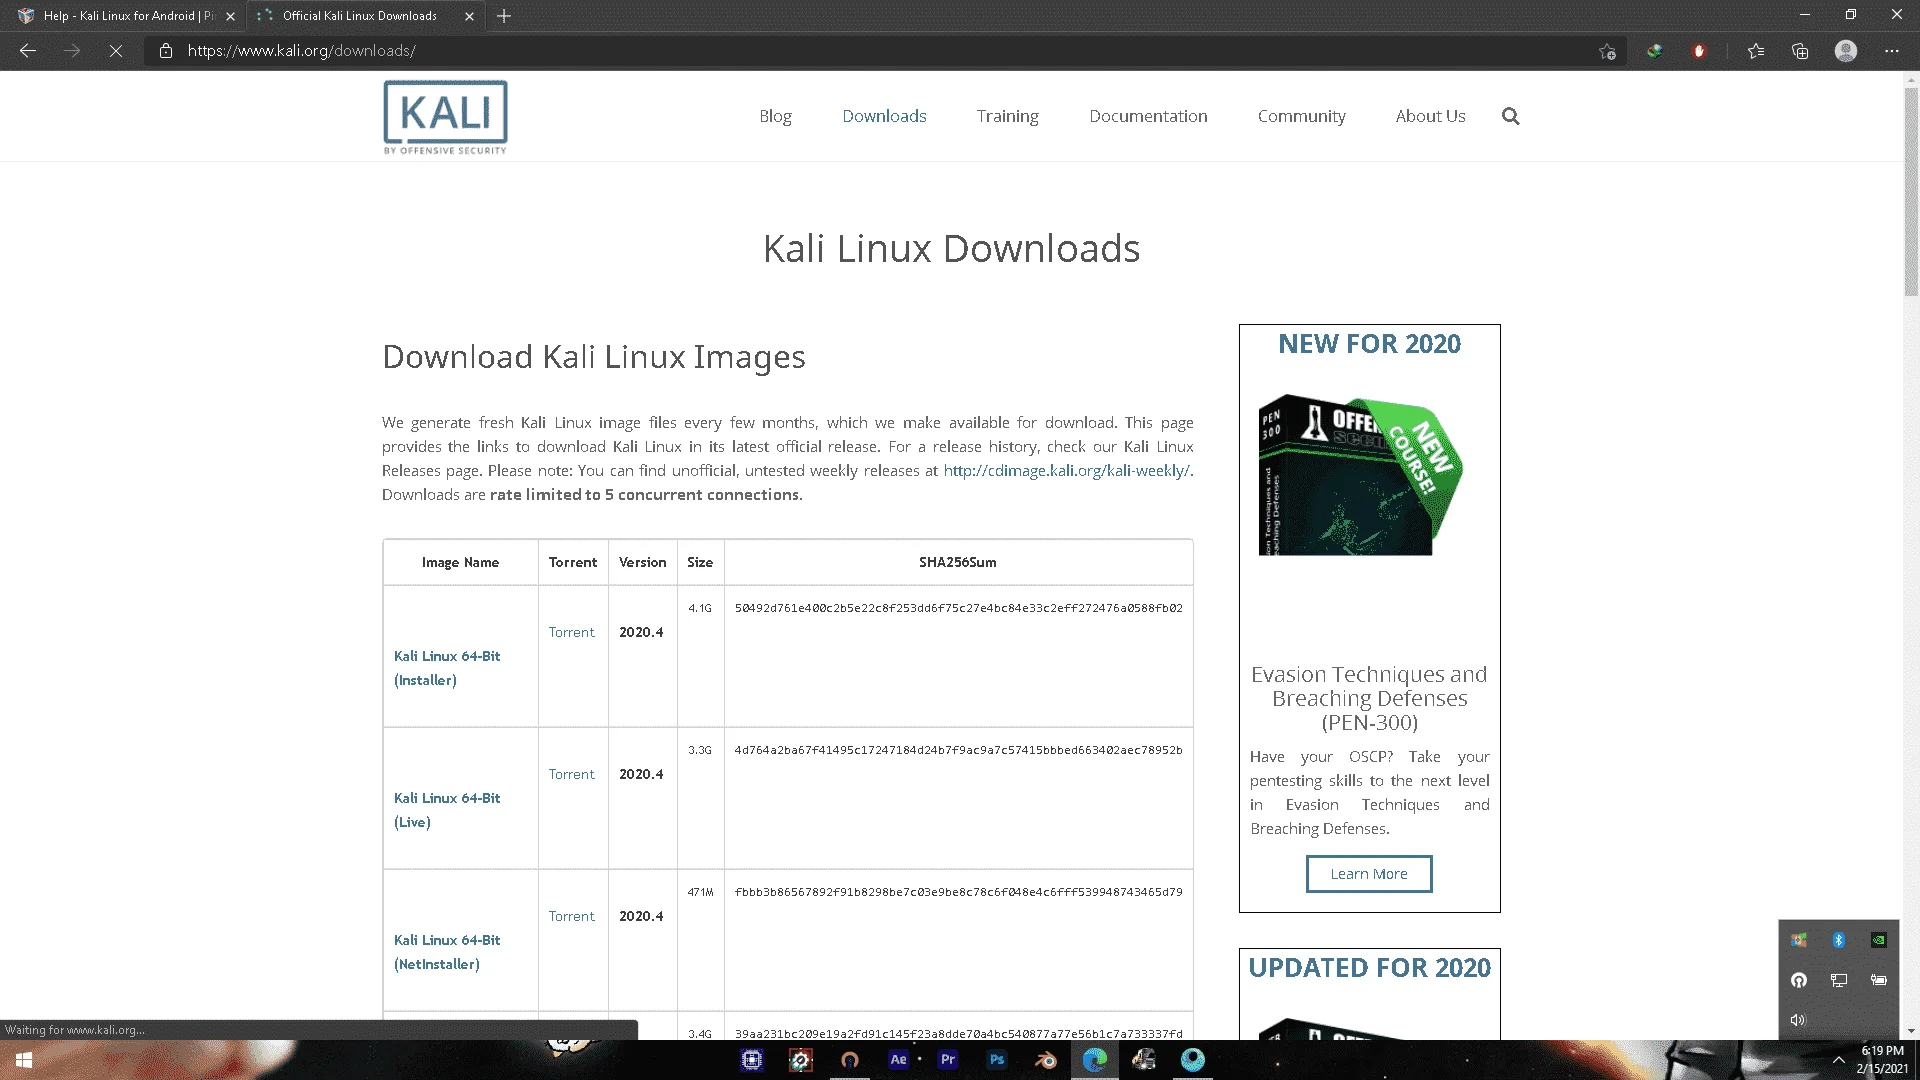
Task: Click the volume speaker tray icon
Action: [1798, 1020]
